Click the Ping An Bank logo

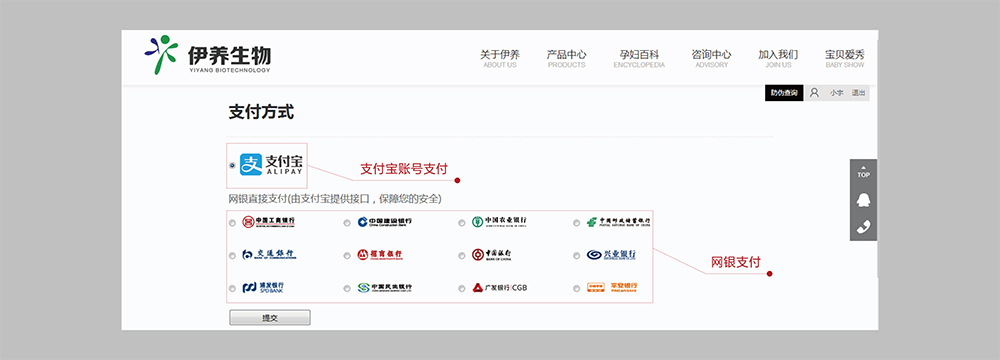click(x=612, y=287)
